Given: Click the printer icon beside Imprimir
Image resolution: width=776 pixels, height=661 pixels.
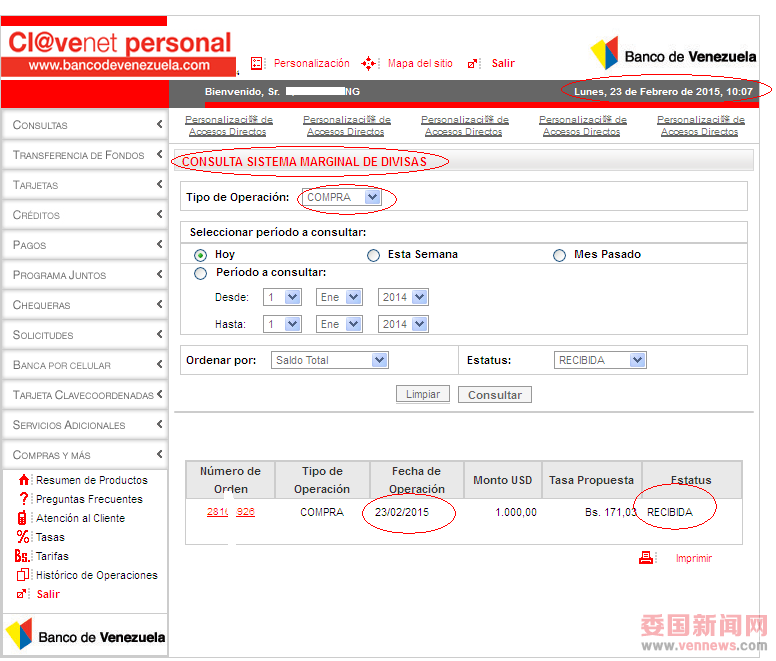Looking at the screenshot, I should (x=645, y=558).
